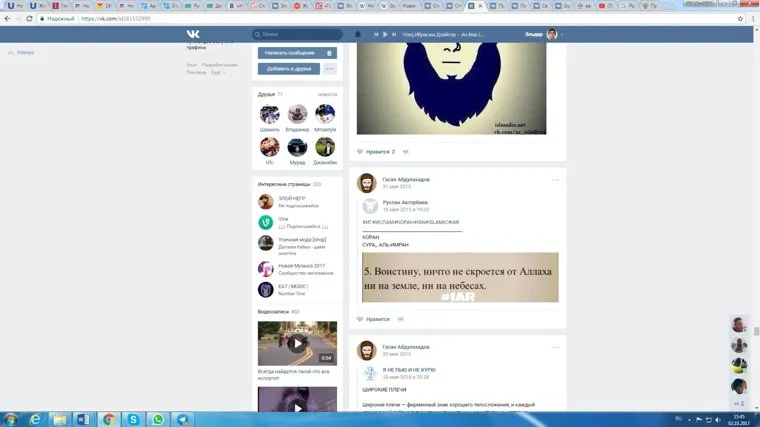The width and height of the screenshot is (760, 427).
Task: Open the three-dots menu next to Добавить в друзья
Action: [x=330, y=69]
